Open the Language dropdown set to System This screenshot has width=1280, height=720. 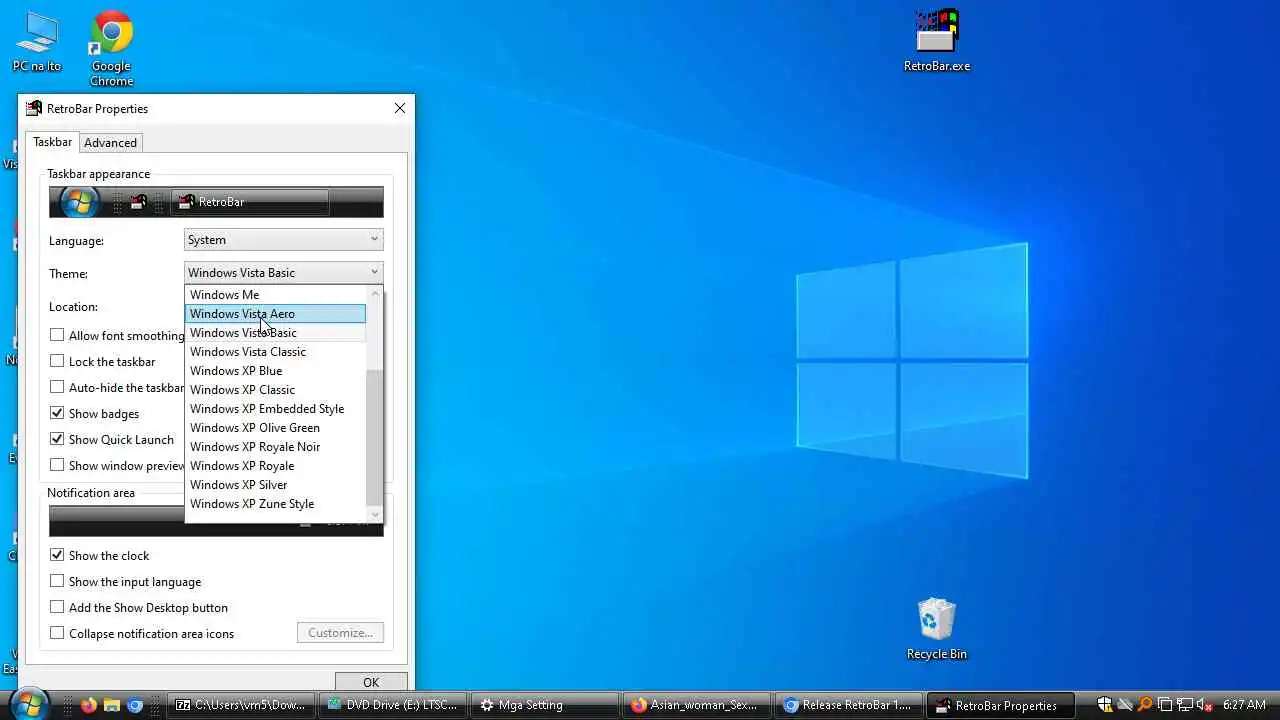284,240
